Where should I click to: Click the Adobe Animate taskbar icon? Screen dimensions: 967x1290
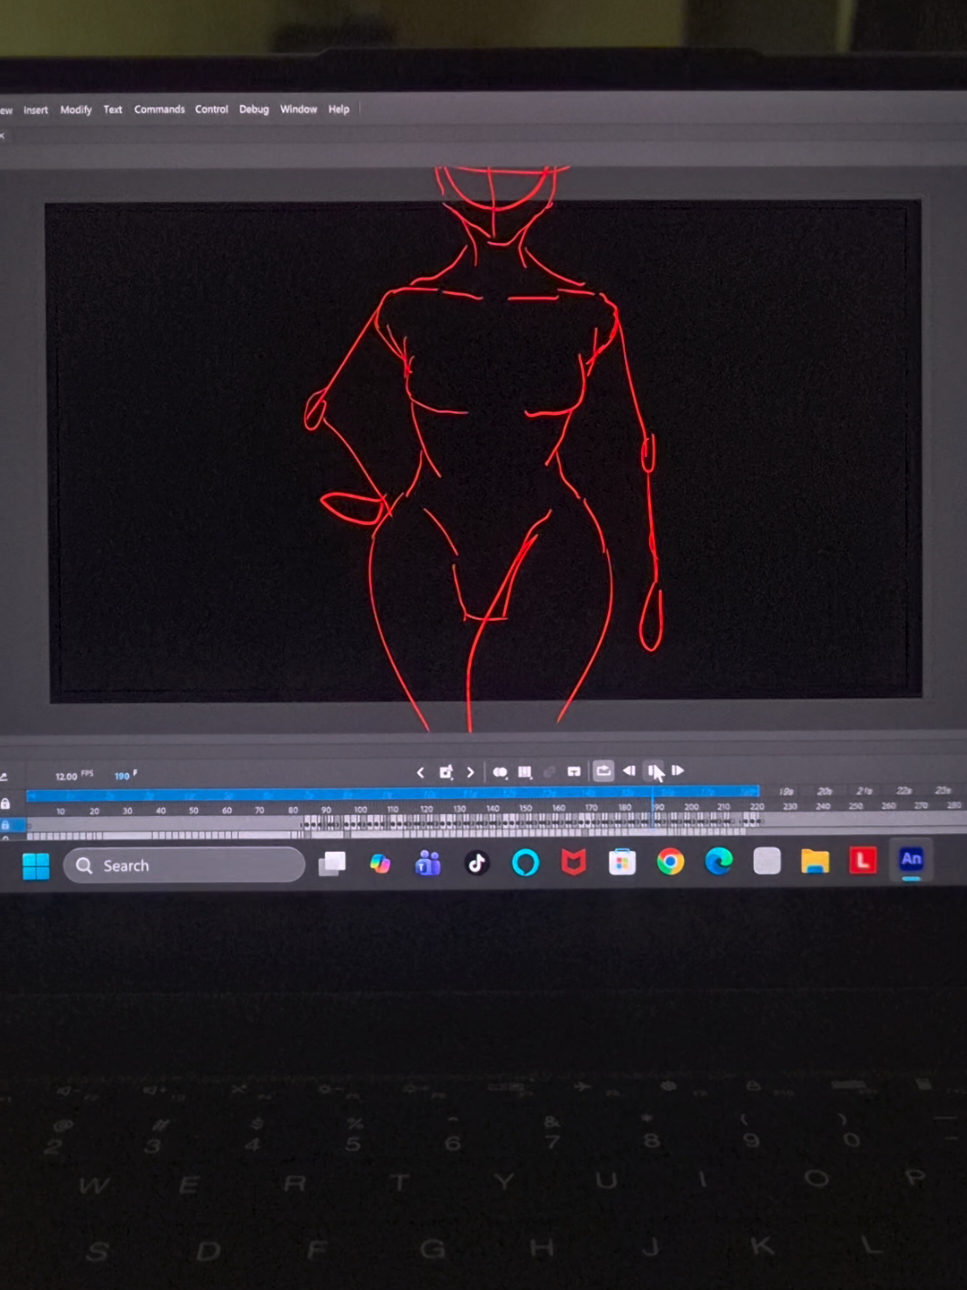(911, 860)
